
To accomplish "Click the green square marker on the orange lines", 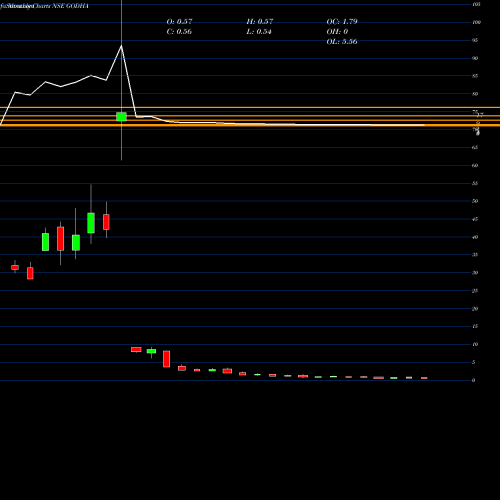I will tap(121, 117).
